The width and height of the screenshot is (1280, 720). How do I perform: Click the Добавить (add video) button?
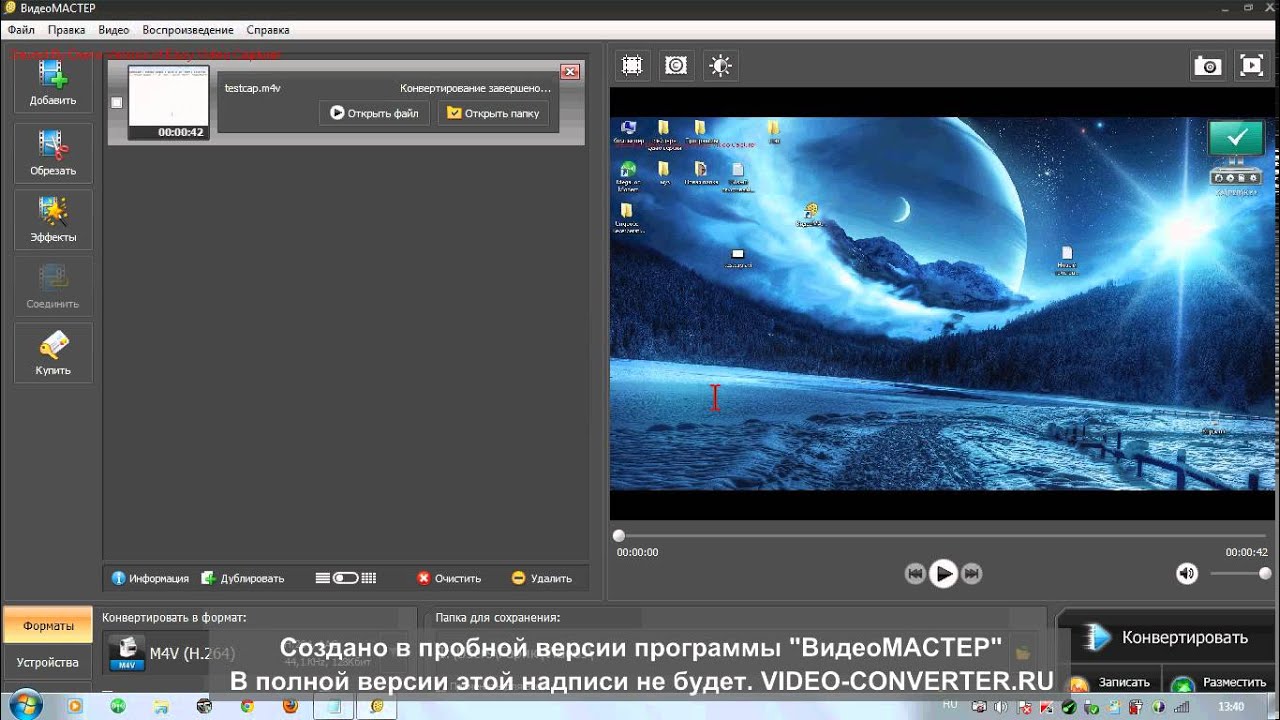click(53, 83)
